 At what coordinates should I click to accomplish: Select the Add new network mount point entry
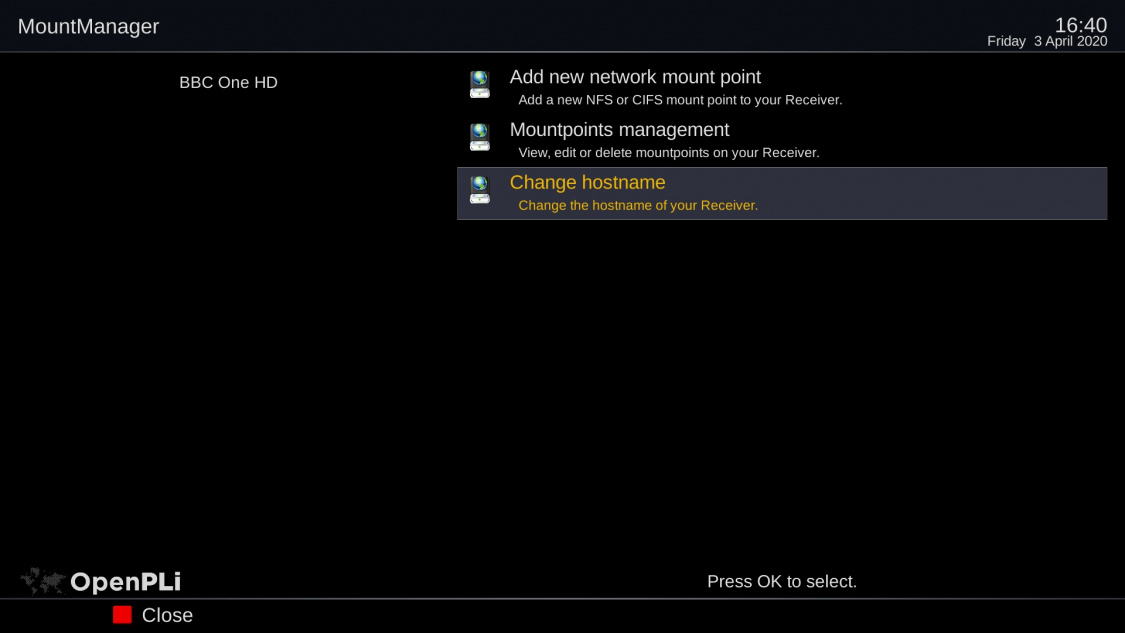pyautogui.click(x=635, y=77)
